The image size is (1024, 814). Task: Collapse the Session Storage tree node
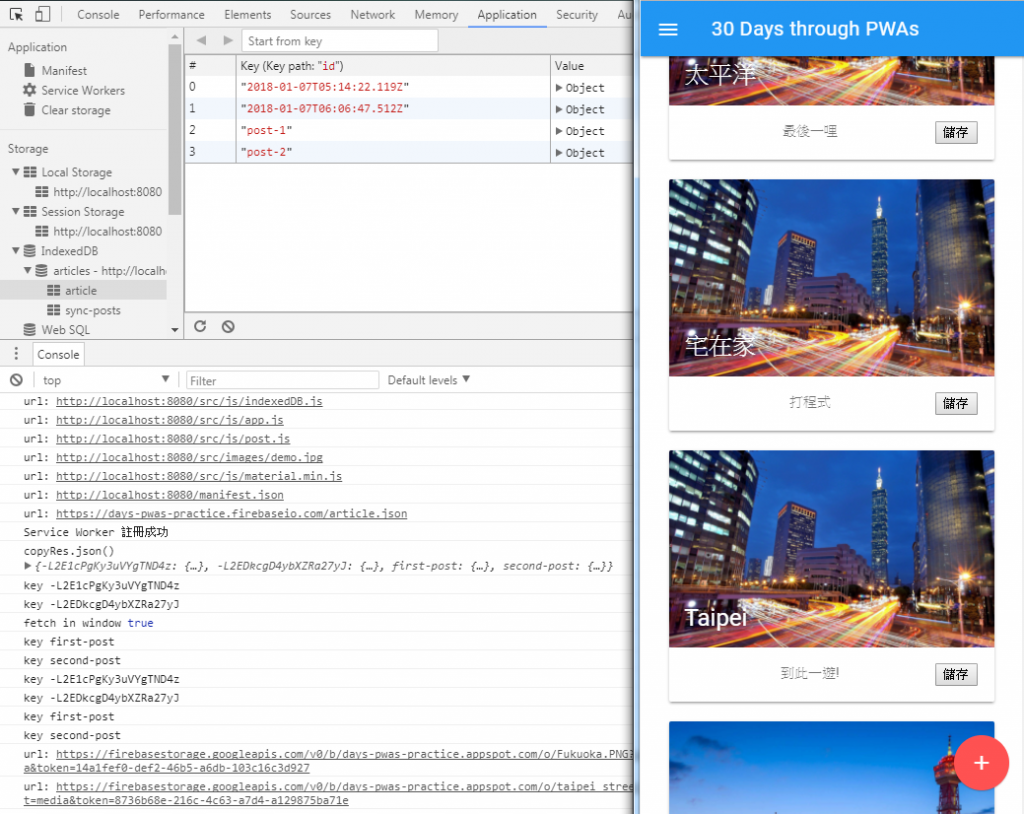(16, 211)
